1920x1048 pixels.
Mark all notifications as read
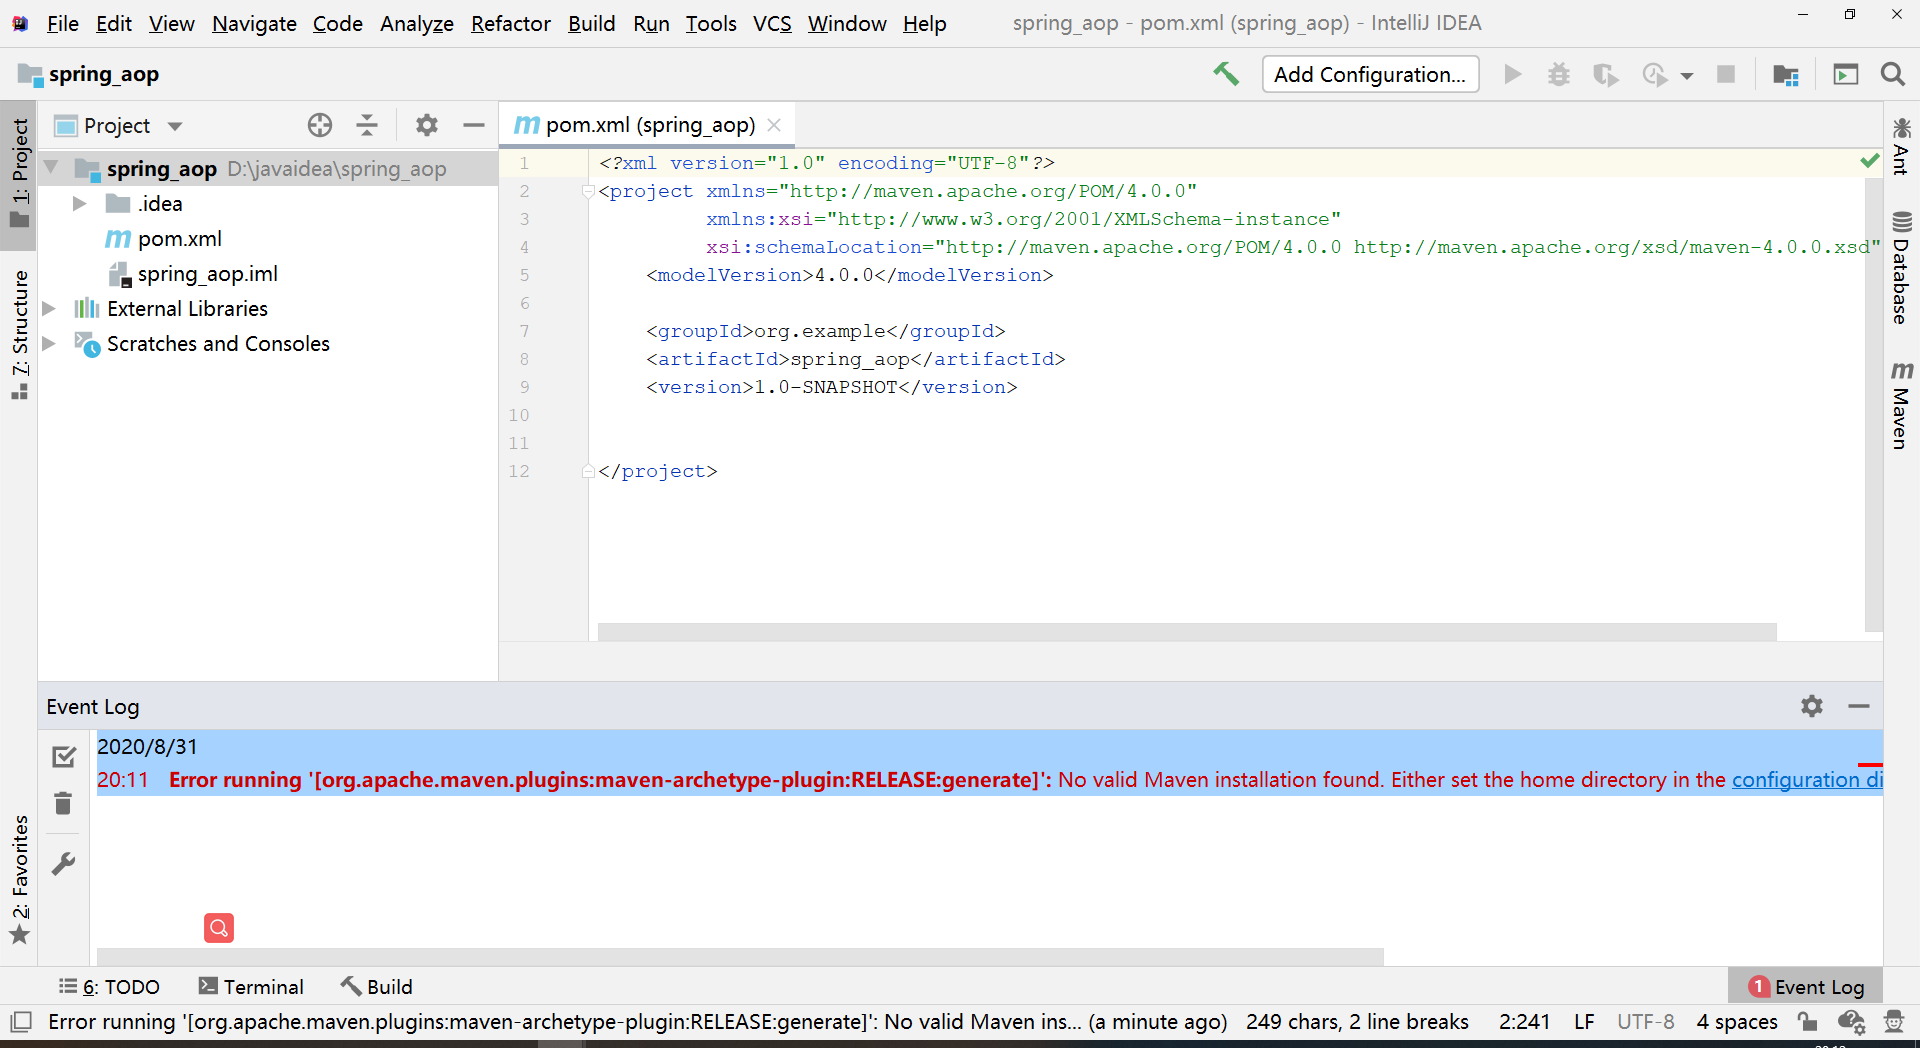tap(64, 757)
